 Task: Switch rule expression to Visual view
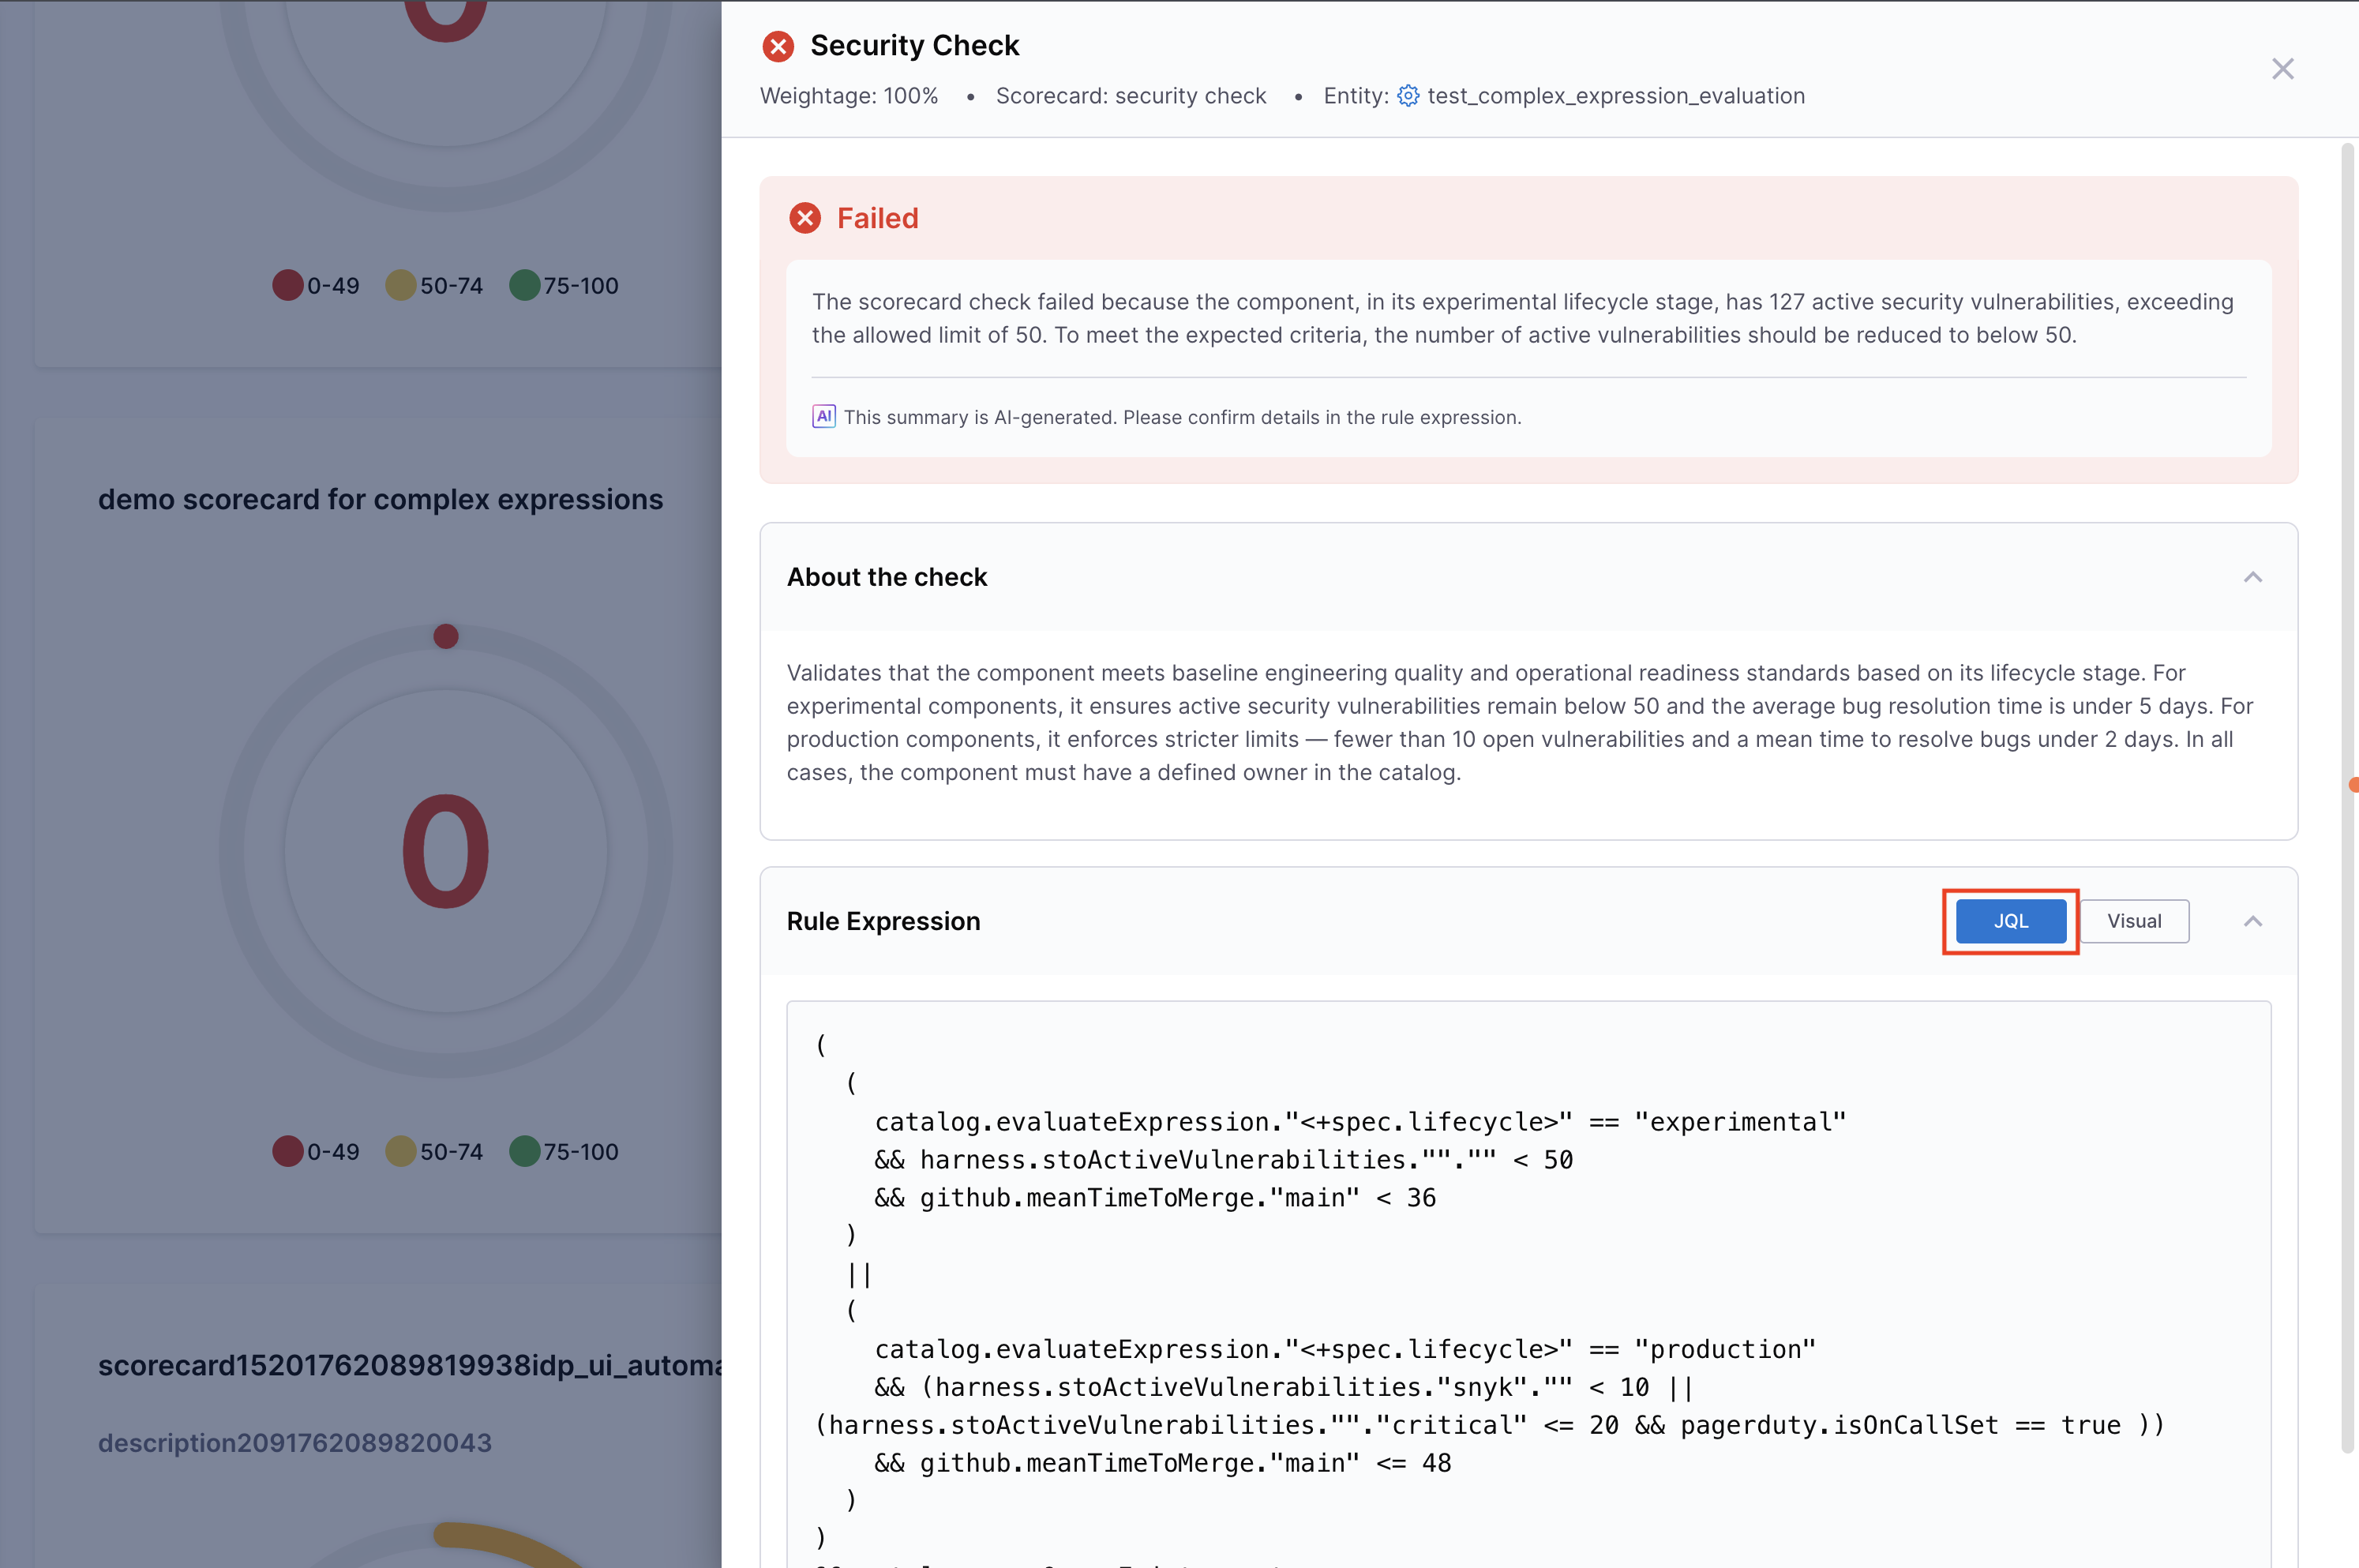pos(2134,921)
